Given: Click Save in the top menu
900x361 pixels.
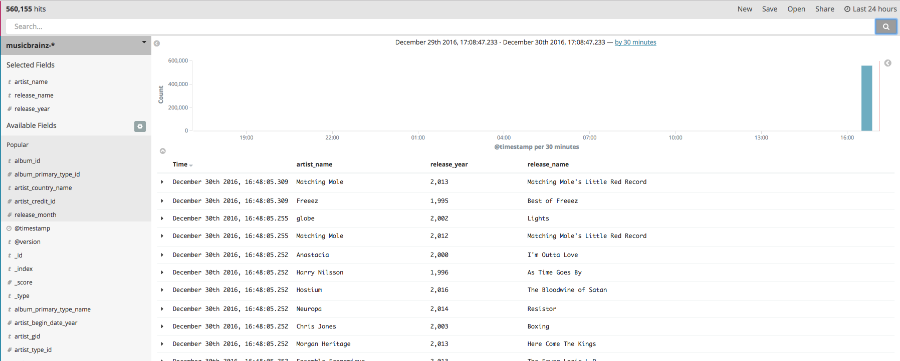Looking at the screenshot, I should (770, 9).
